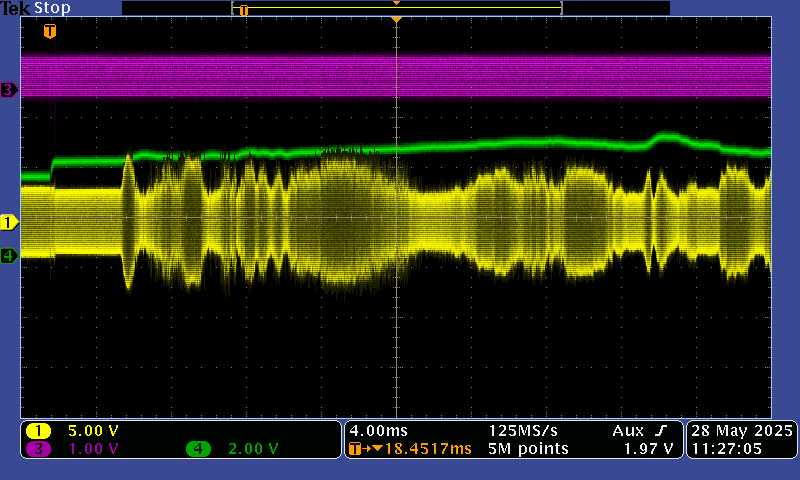Open the 5M points record length readout

(x=529, y=449)
